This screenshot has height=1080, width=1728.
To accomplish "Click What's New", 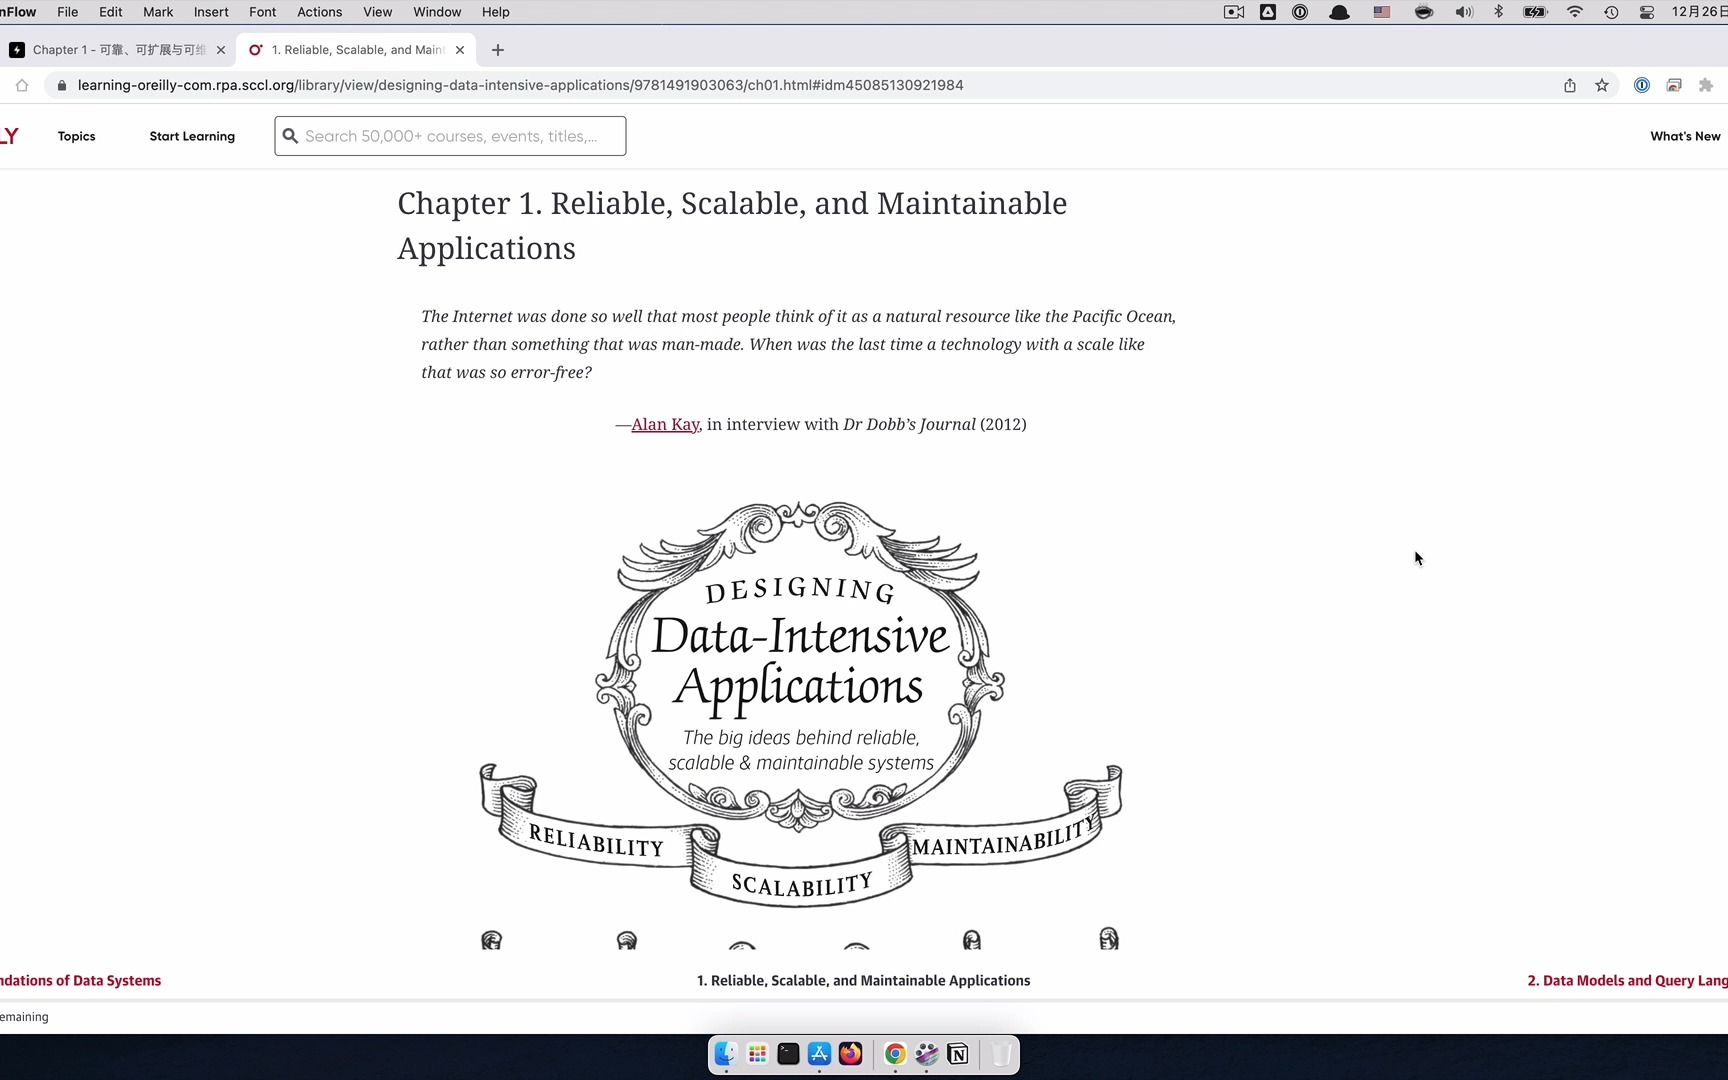I will 1685,136.
